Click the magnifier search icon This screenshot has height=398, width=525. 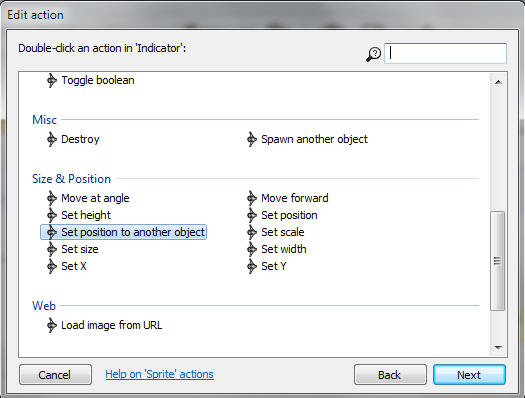pyautogui.click(x=373, y=54)
